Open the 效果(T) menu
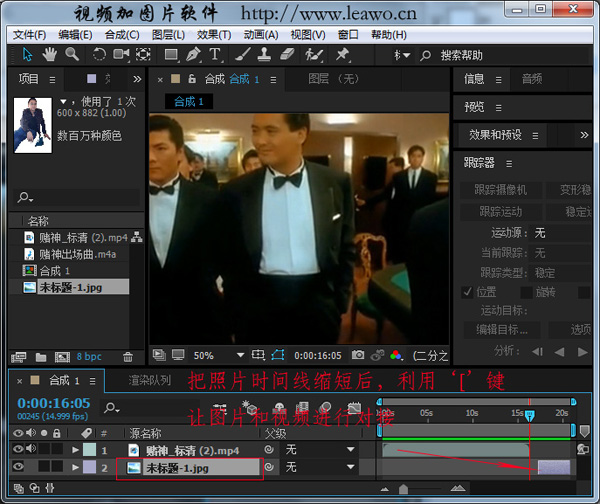The image size is (600, 504). point(214,35)
